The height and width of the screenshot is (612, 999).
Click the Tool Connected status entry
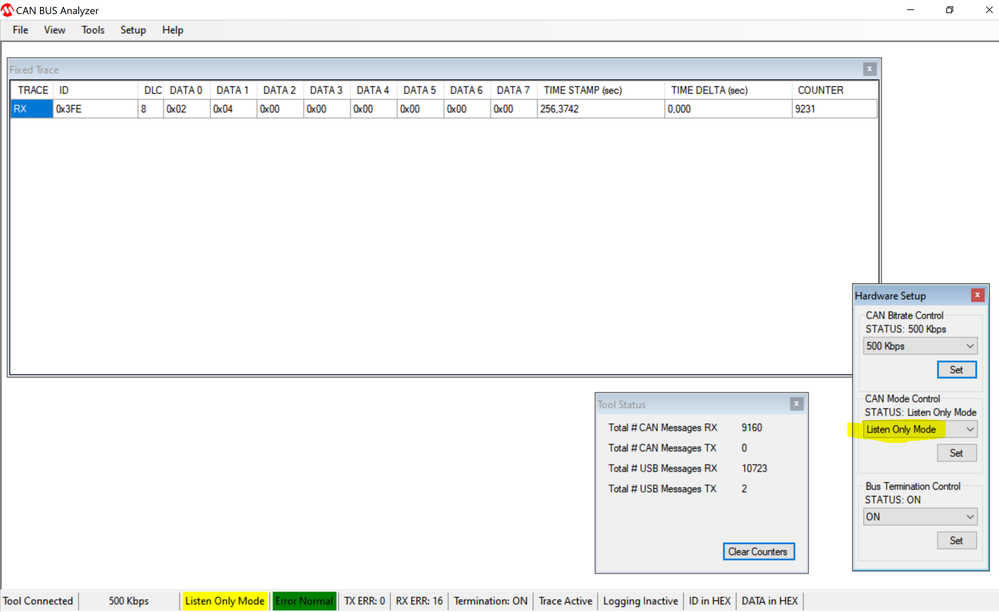(x=38, y=601)
